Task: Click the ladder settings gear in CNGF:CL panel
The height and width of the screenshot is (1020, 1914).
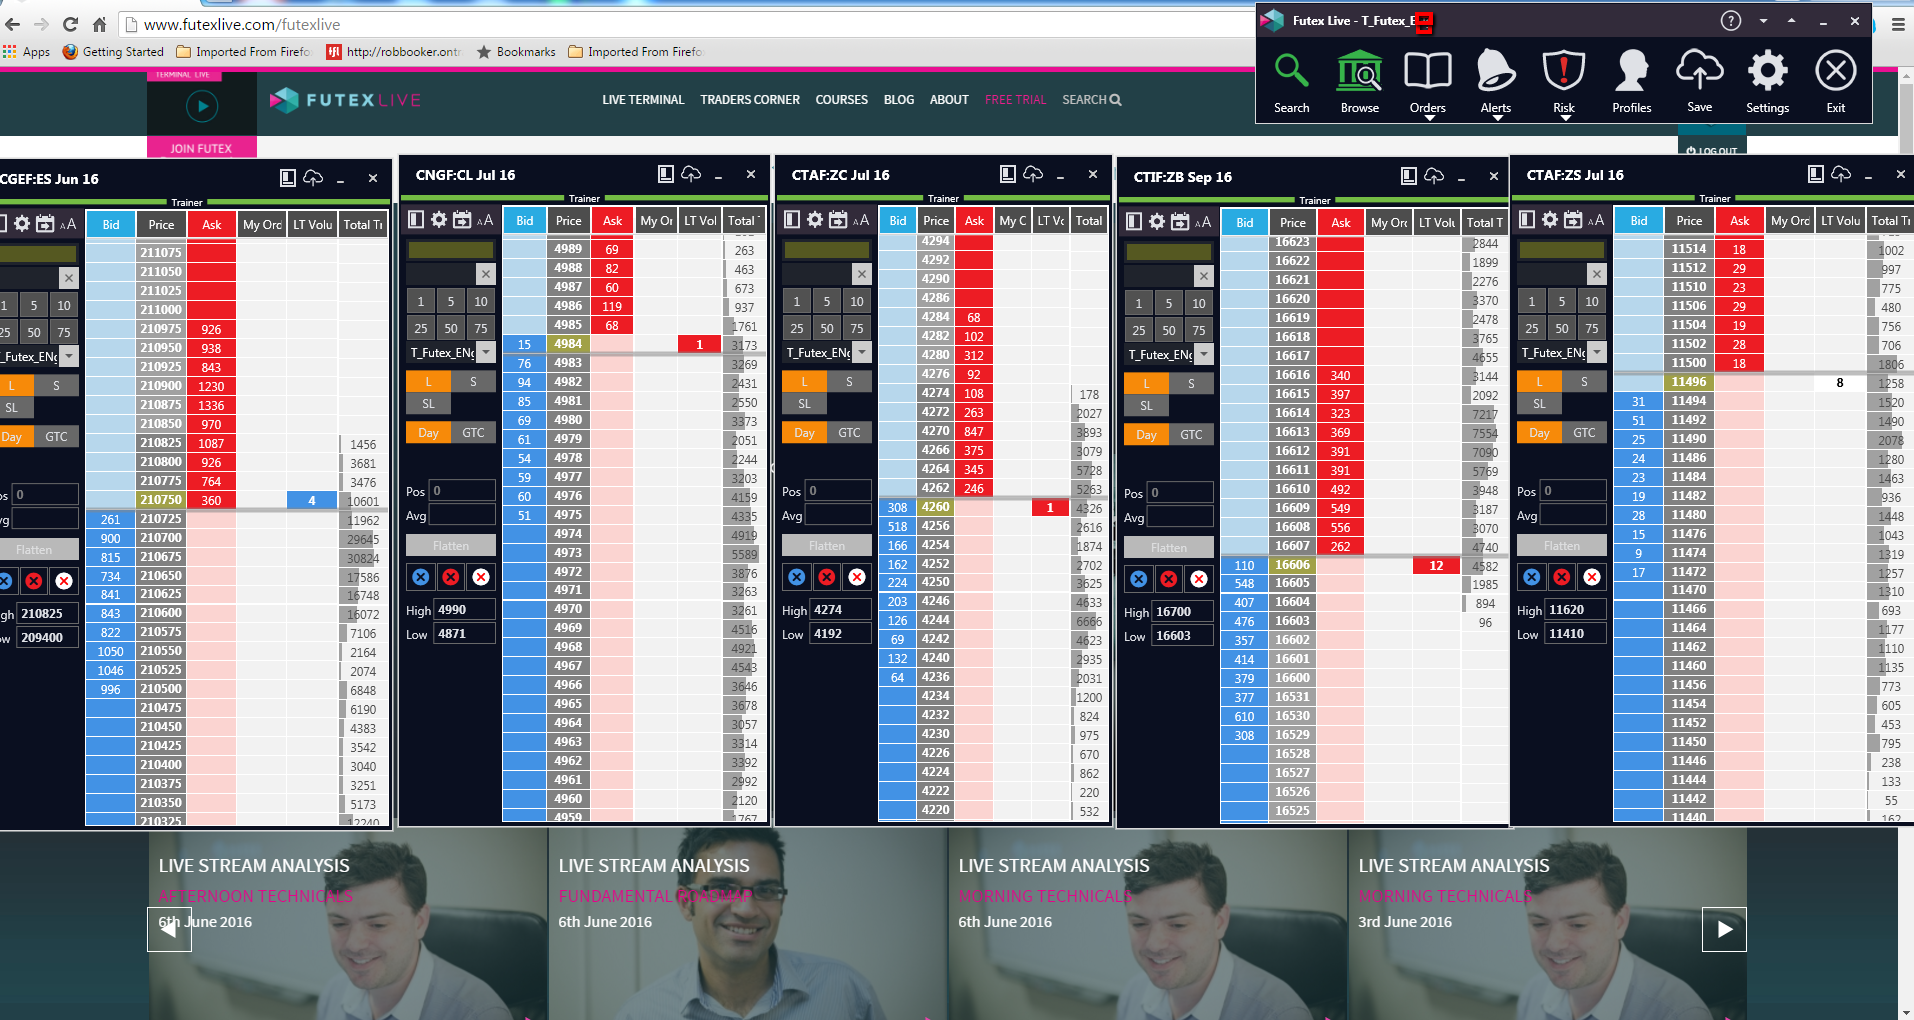Action: 439,220
